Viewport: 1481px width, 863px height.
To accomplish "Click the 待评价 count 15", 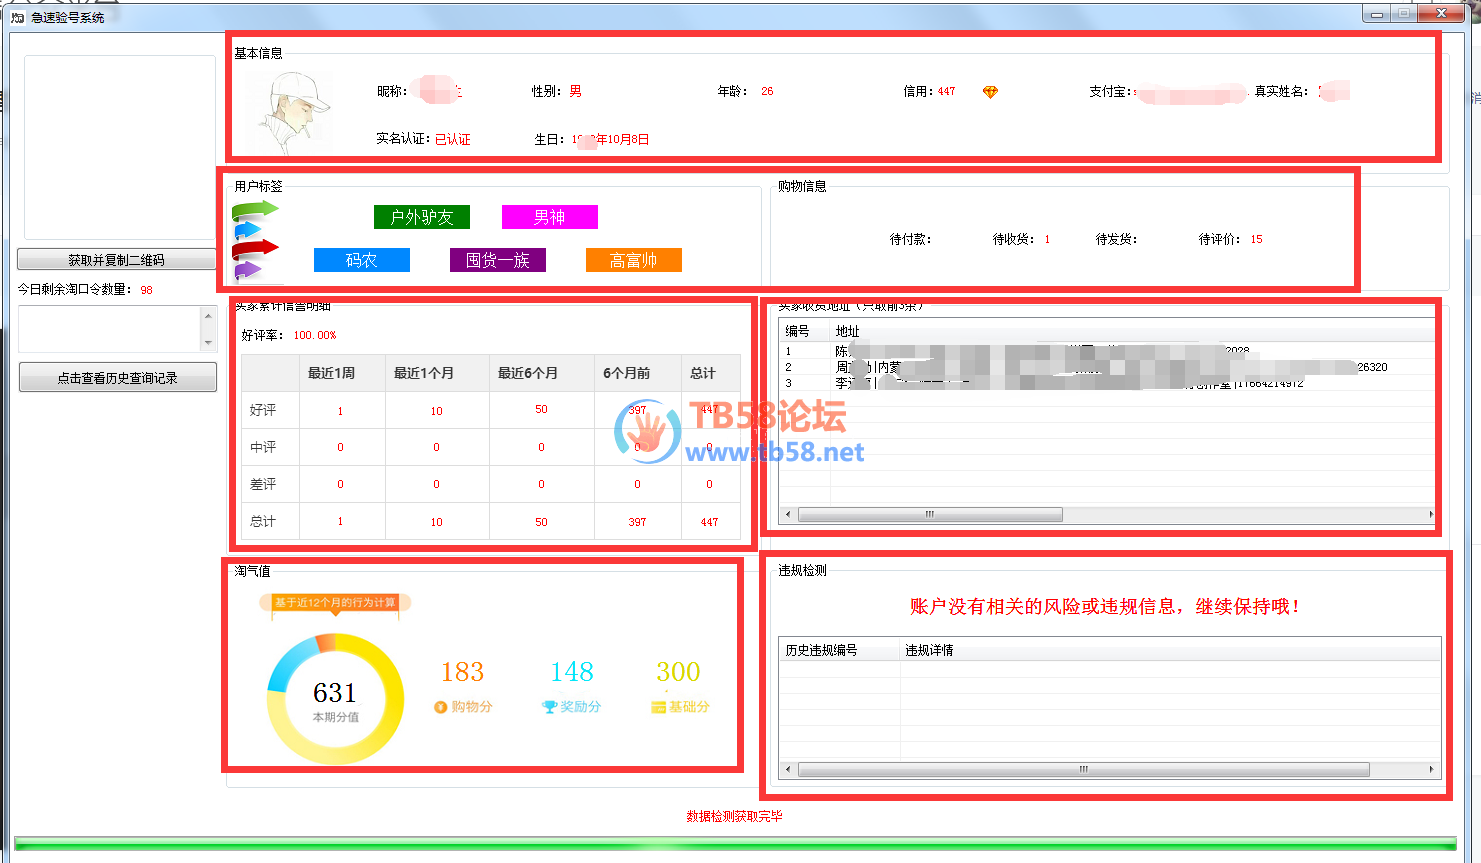I will (1256, 240).
